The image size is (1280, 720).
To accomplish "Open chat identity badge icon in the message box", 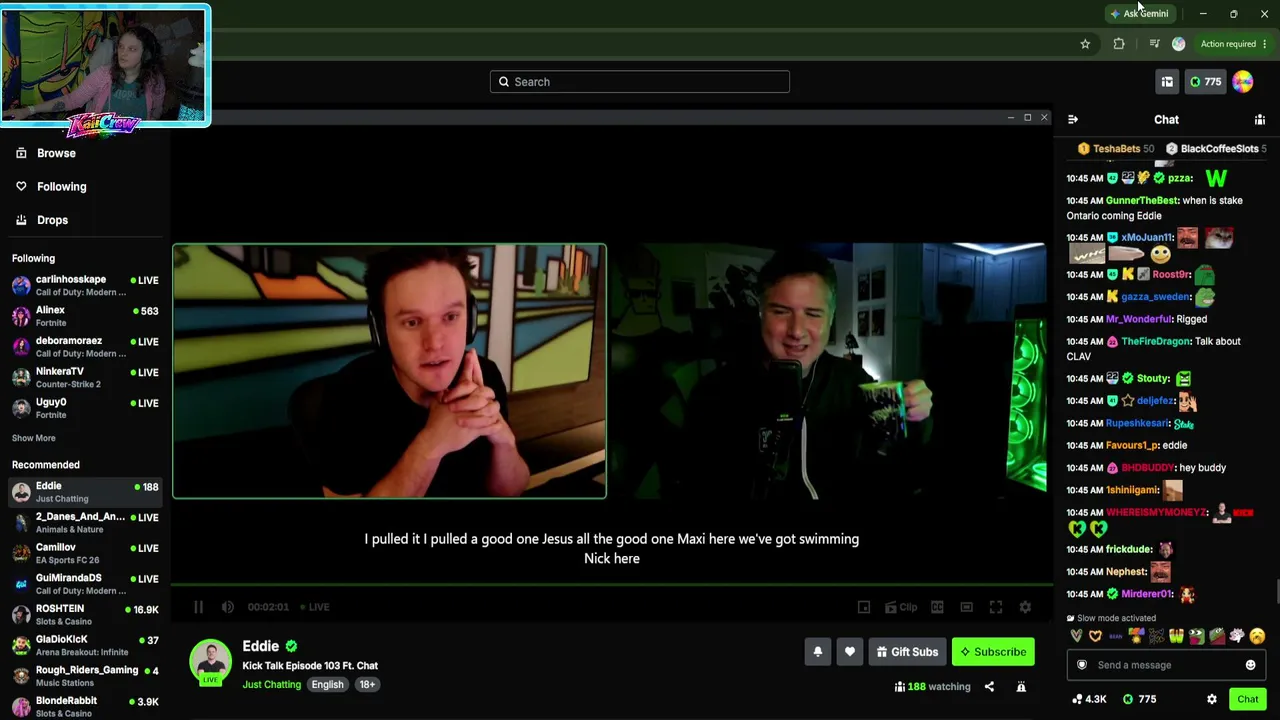I will pyautogui.click(x=1082, y=665).
